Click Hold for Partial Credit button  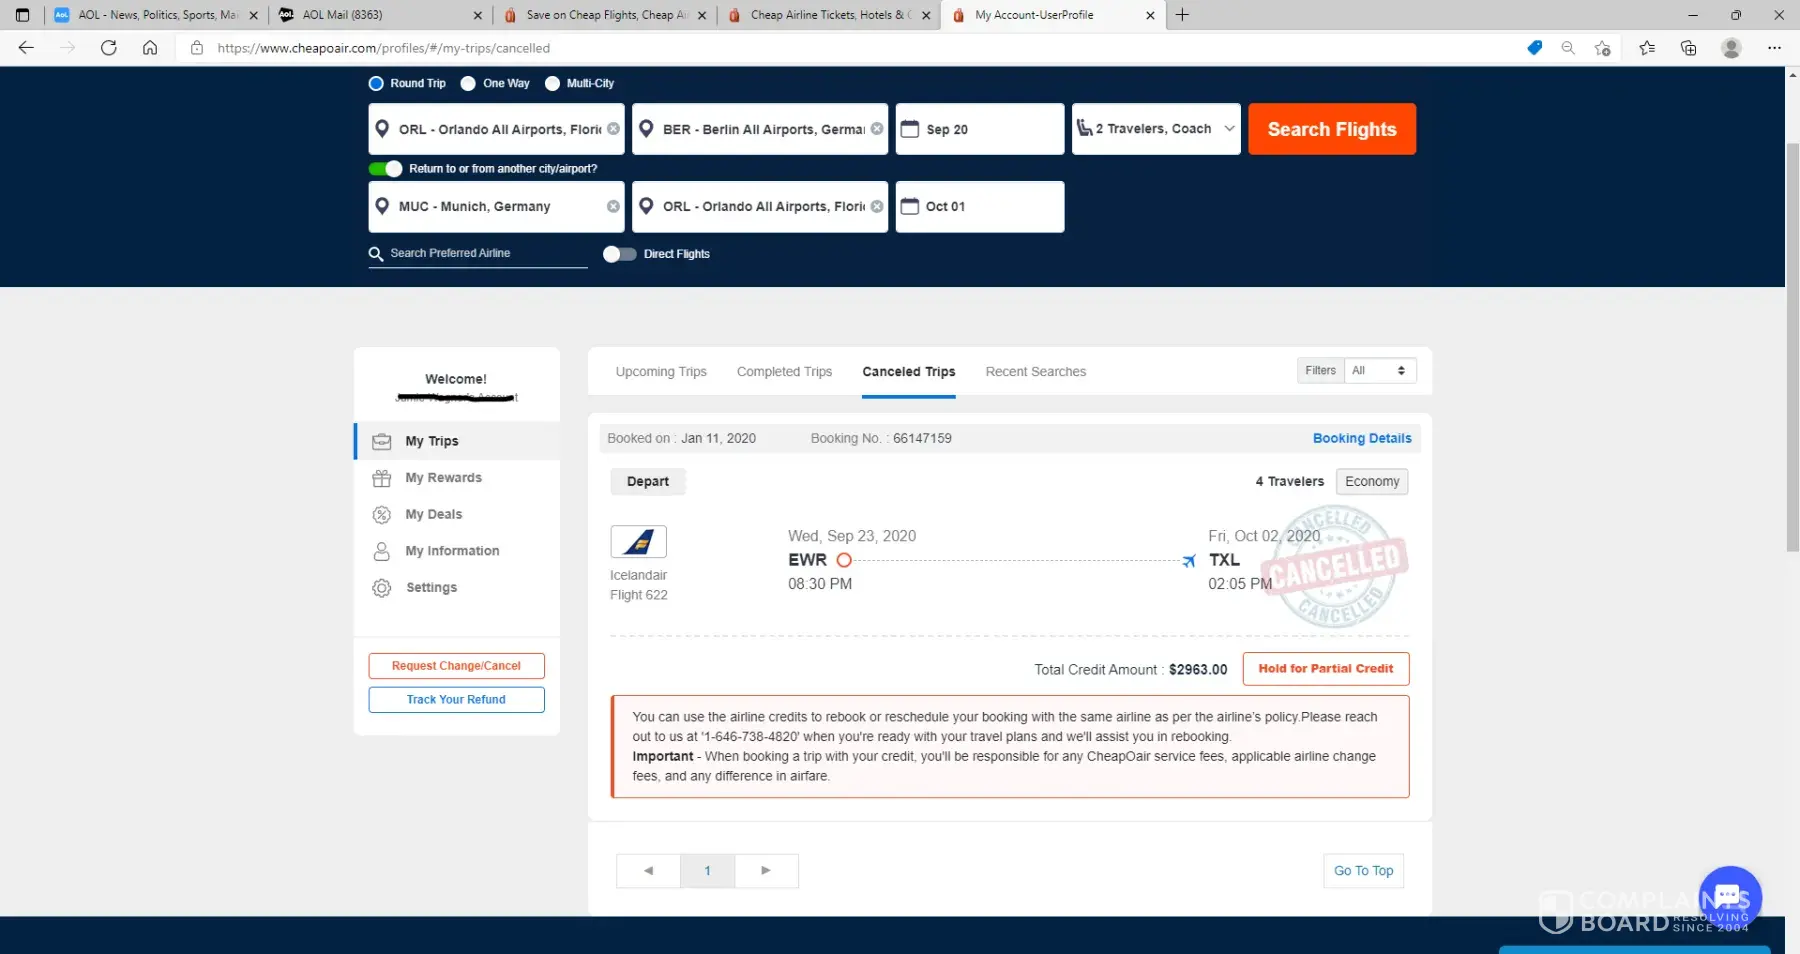pyautogui.click(x=1326, y=669)
